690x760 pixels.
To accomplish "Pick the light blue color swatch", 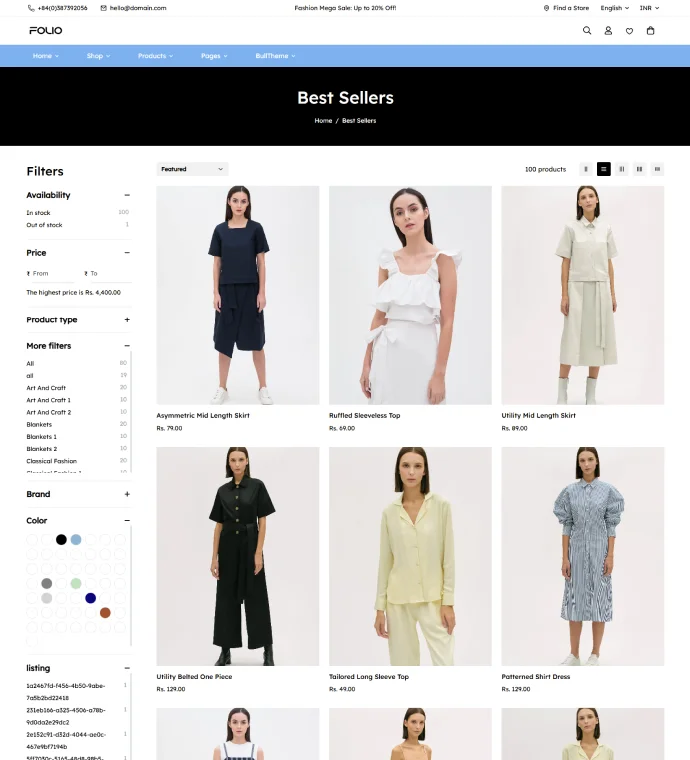I will (x=76, y=539).
